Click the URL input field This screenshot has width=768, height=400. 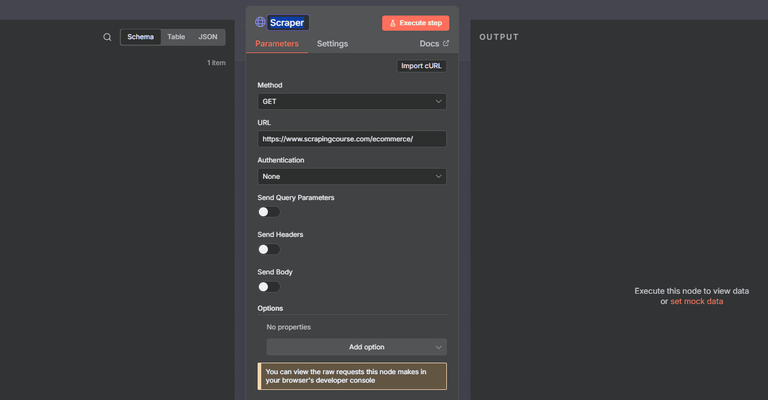click(352, 139)
